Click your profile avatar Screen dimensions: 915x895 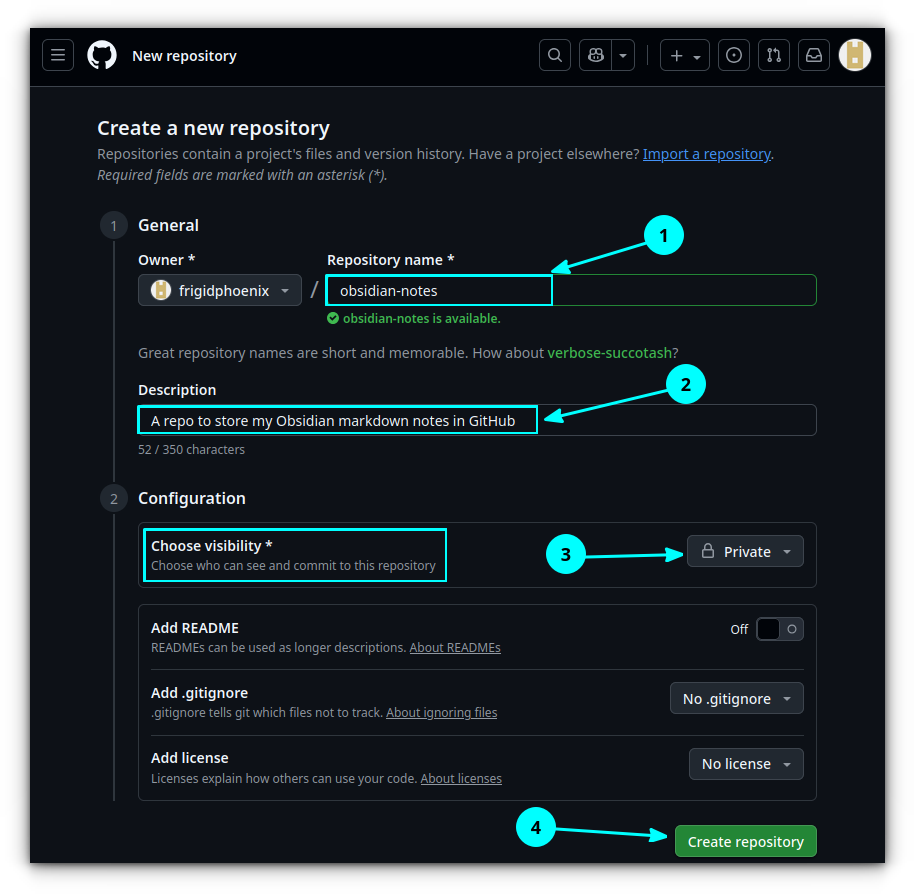pyautogui.click(x=854, y=55)
